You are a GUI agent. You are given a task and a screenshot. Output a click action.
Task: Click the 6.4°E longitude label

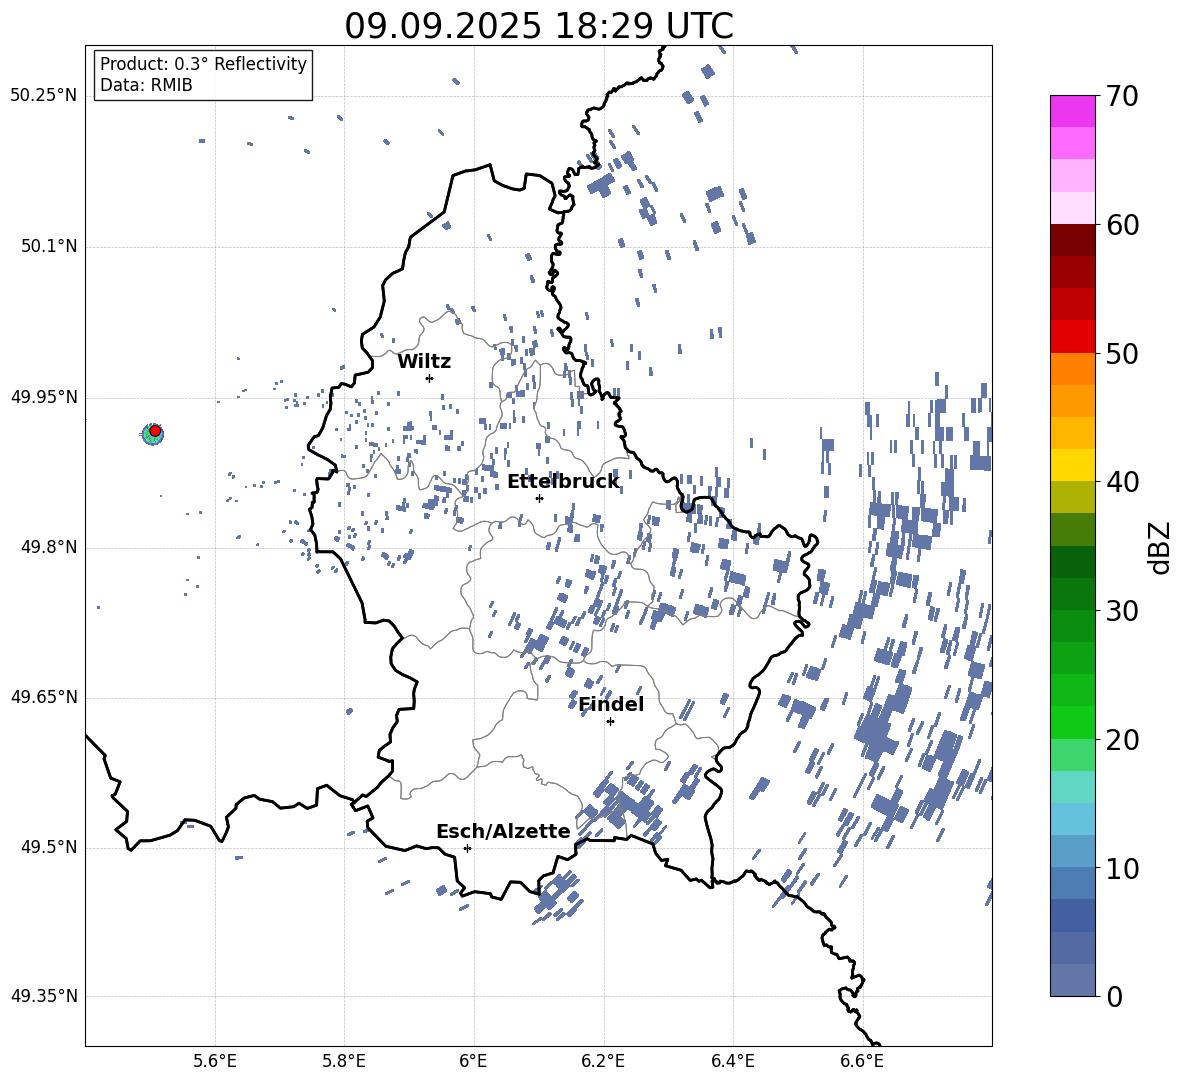tap(732, 1062)
